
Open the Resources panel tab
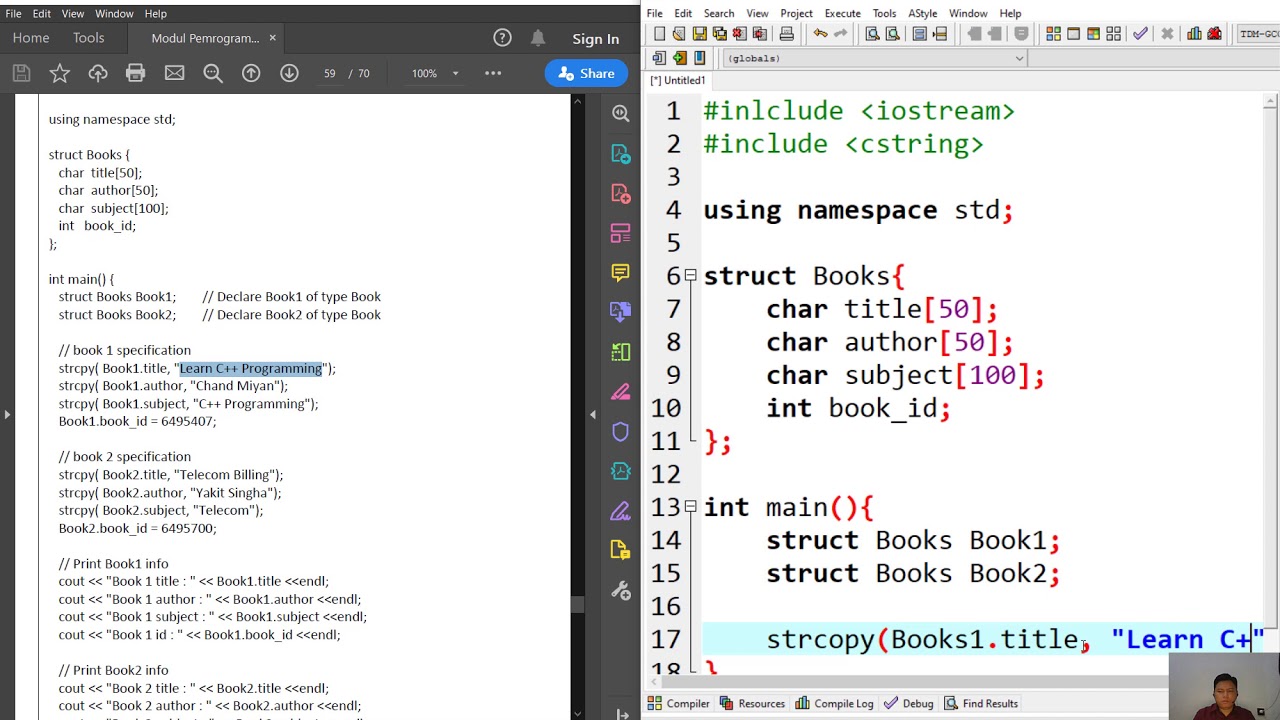pyautogui.click(x=751, y=703)
